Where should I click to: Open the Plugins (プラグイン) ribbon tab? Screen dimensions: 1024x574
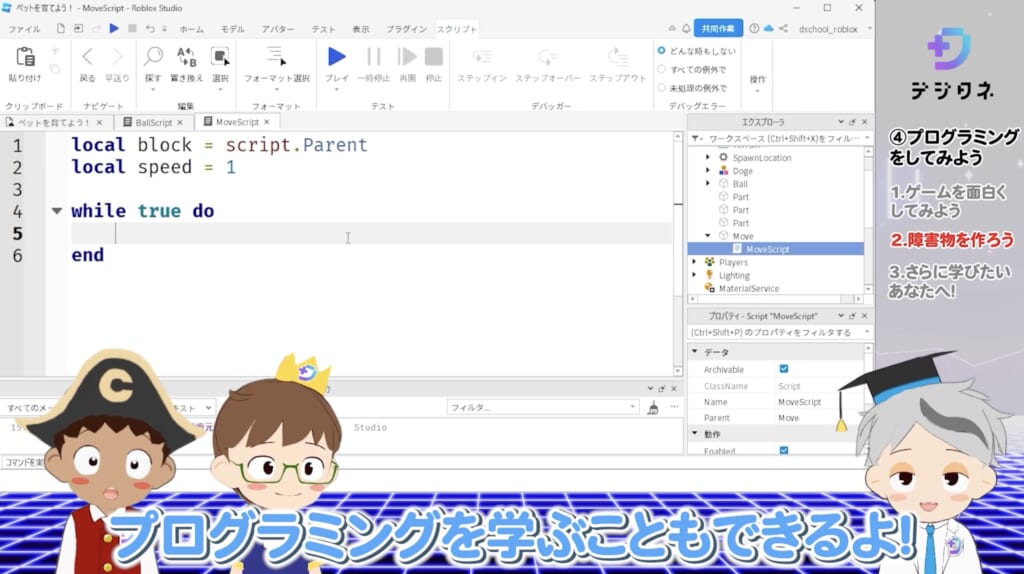click(x=406, y=29)
